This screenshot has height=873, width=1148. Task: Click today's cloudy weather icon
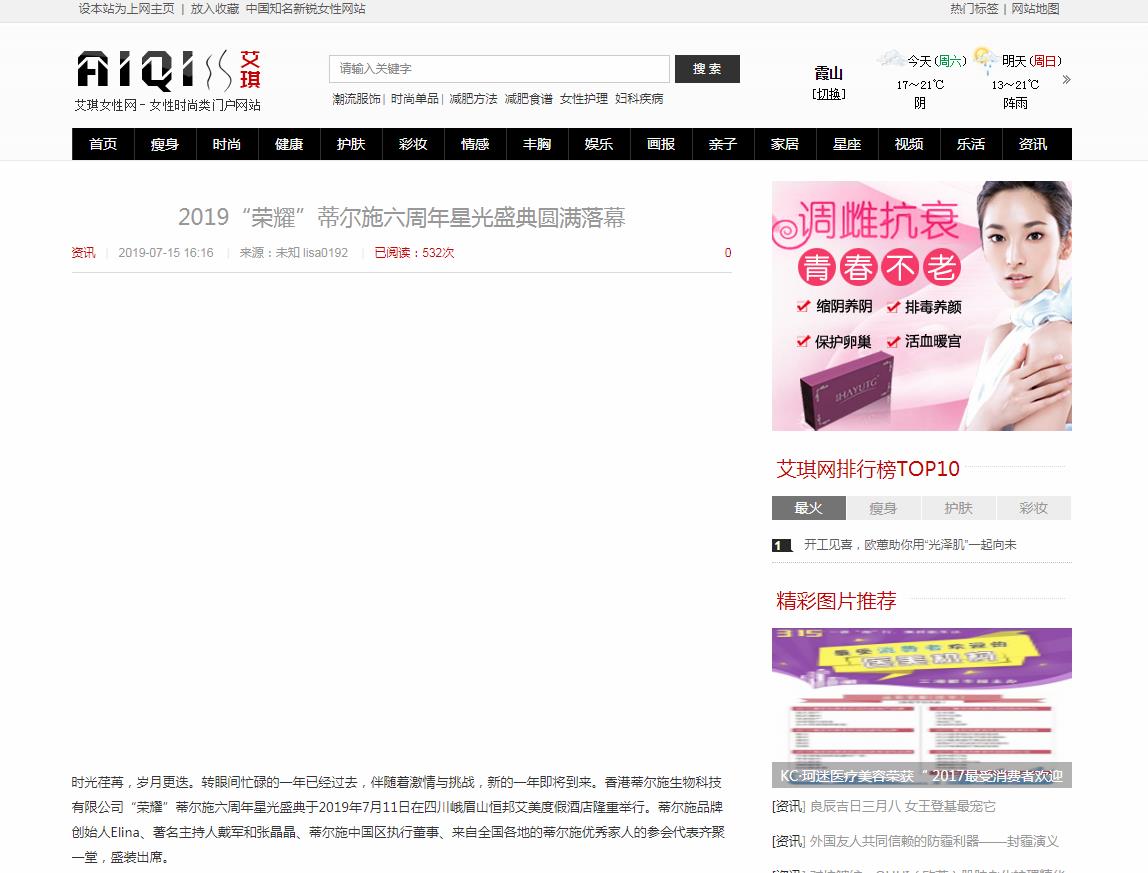point(891,58)
